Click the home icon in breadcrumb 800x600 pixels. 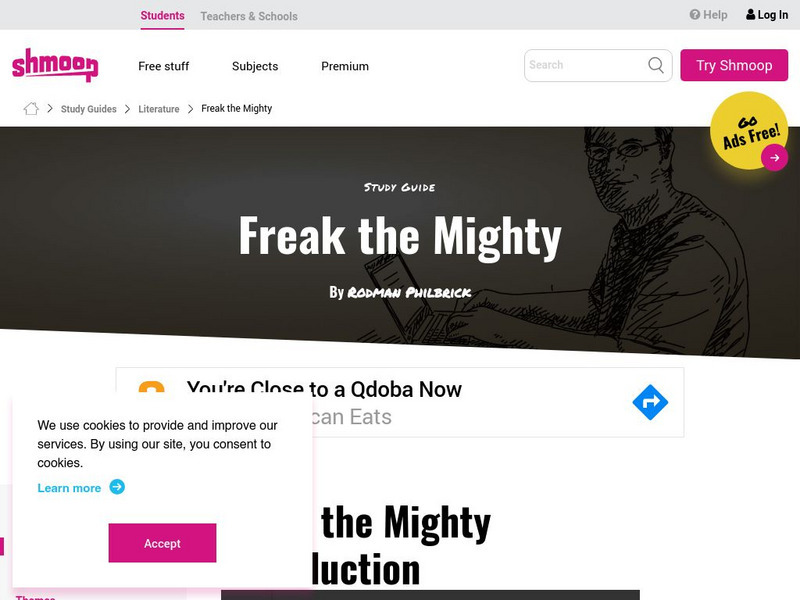coord(31,108)
